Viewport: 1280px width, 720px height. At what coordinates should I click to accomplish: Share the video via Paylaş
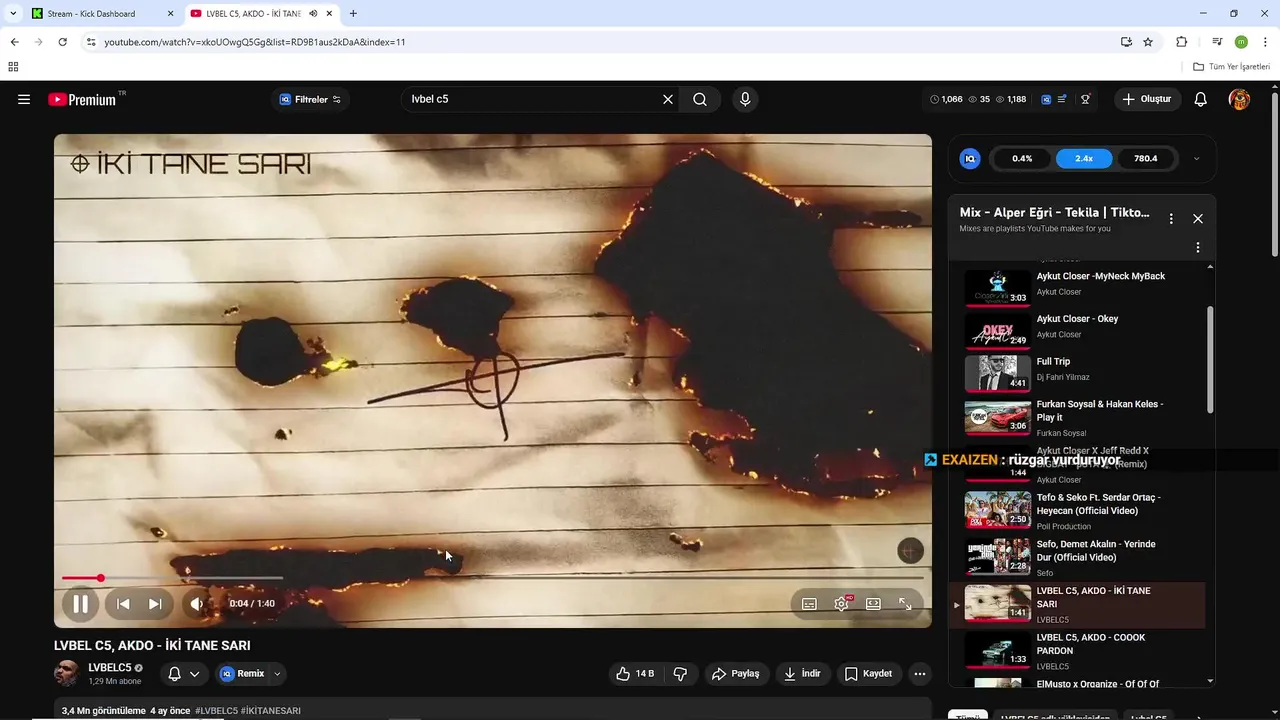click(736, 674)
